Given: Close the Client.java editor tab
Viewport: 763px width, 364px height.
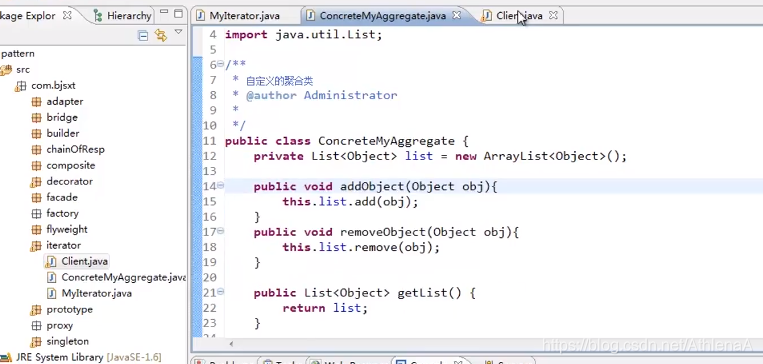Looking at the screenshot, I should coord(553,15).
